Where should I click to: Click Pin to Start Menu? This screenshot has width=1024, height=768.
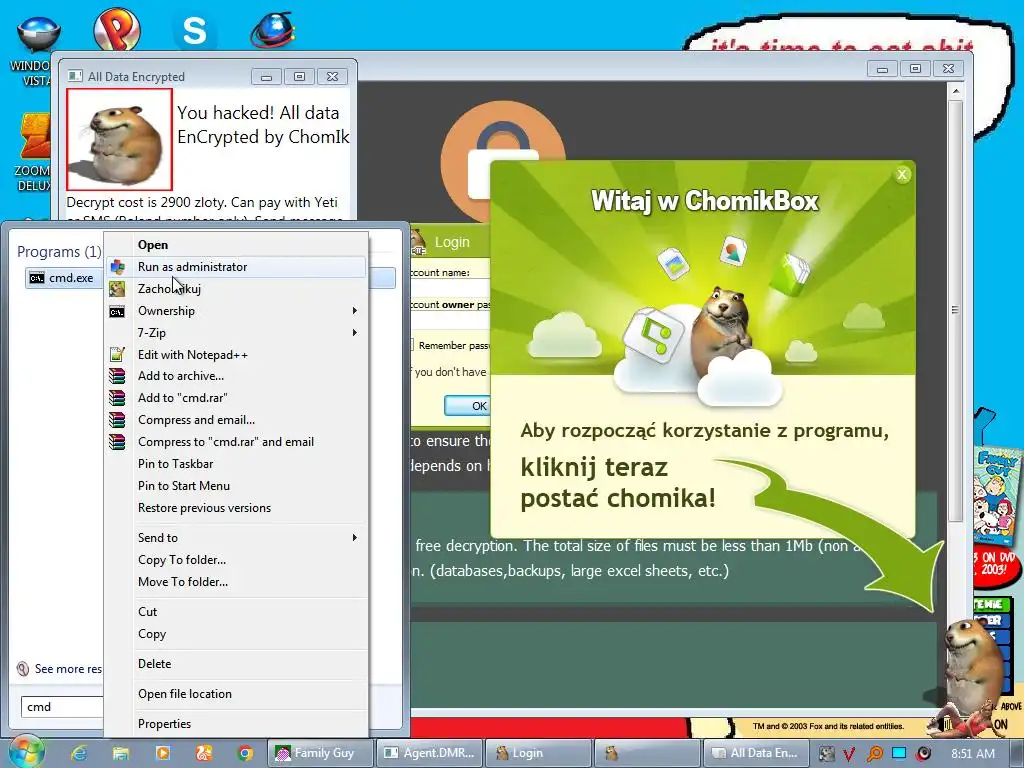pos(184,486)
